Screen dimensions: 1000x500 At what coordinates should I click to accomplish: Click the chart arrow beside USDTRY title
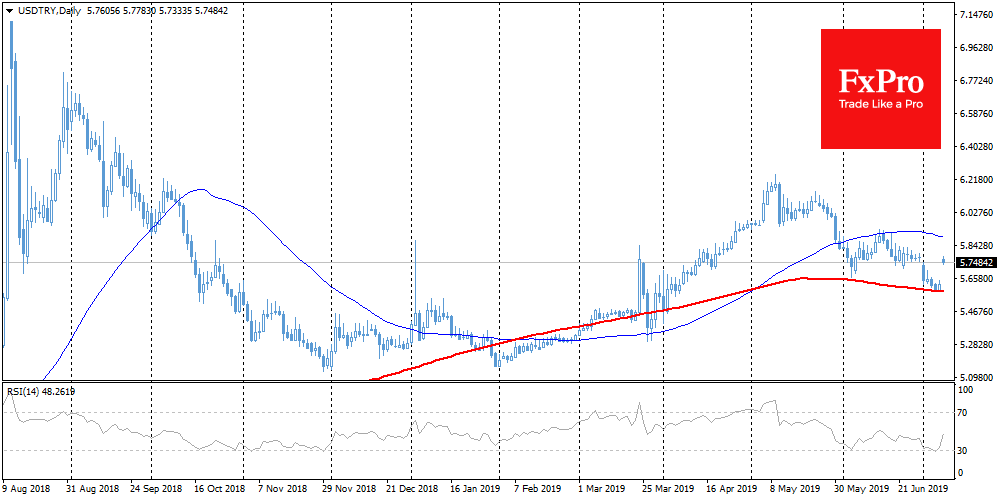(x=9, y=9)
